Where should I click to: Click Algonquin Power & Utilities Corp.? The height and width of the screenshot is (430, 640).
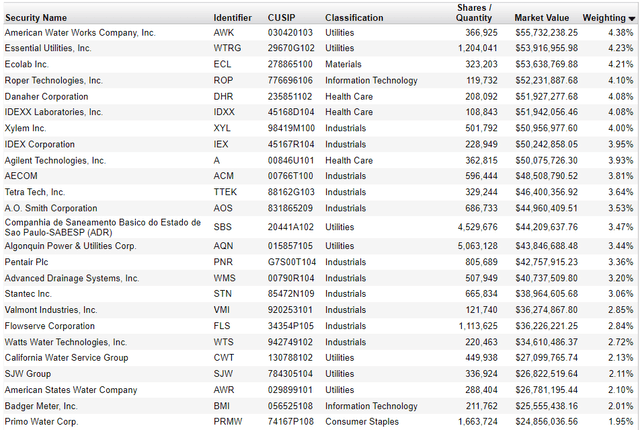(x=71, y=246)
